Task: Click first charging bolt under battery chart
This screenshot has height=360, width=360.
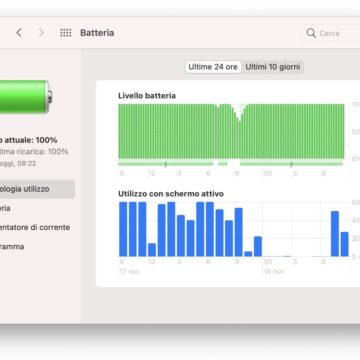Action: (165, 164)
